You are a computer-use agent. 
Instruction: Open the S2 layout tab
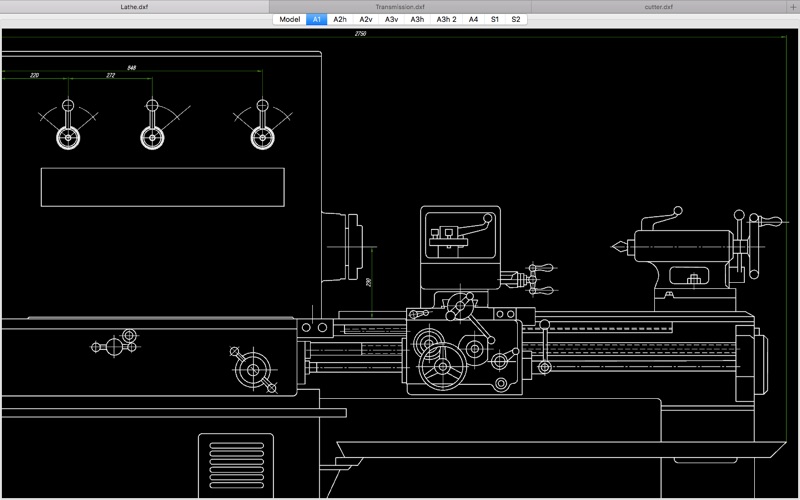pos(516,19)
